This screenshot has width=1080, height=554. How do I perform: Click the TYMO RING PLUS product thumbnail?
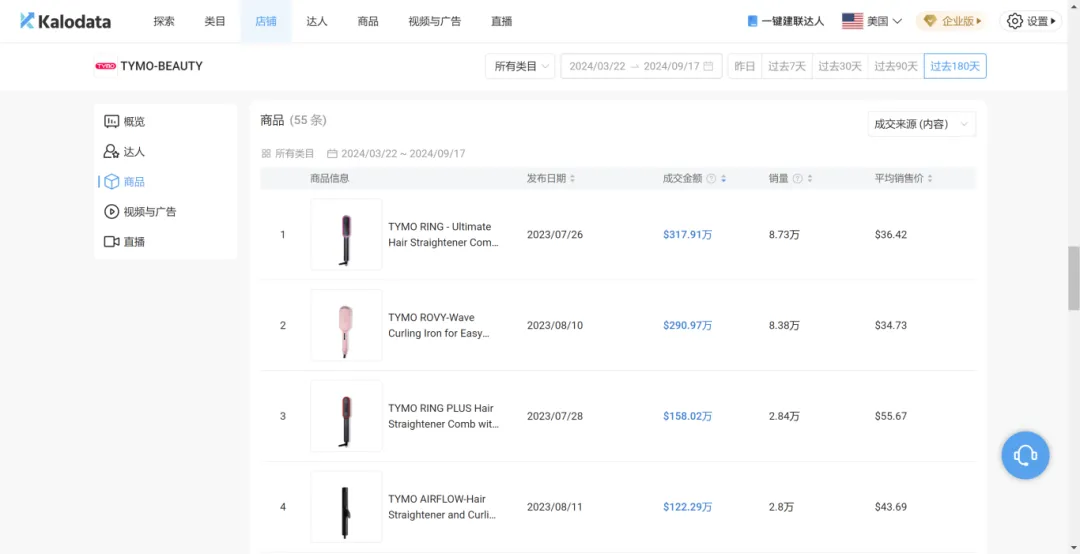pos(346,416)
